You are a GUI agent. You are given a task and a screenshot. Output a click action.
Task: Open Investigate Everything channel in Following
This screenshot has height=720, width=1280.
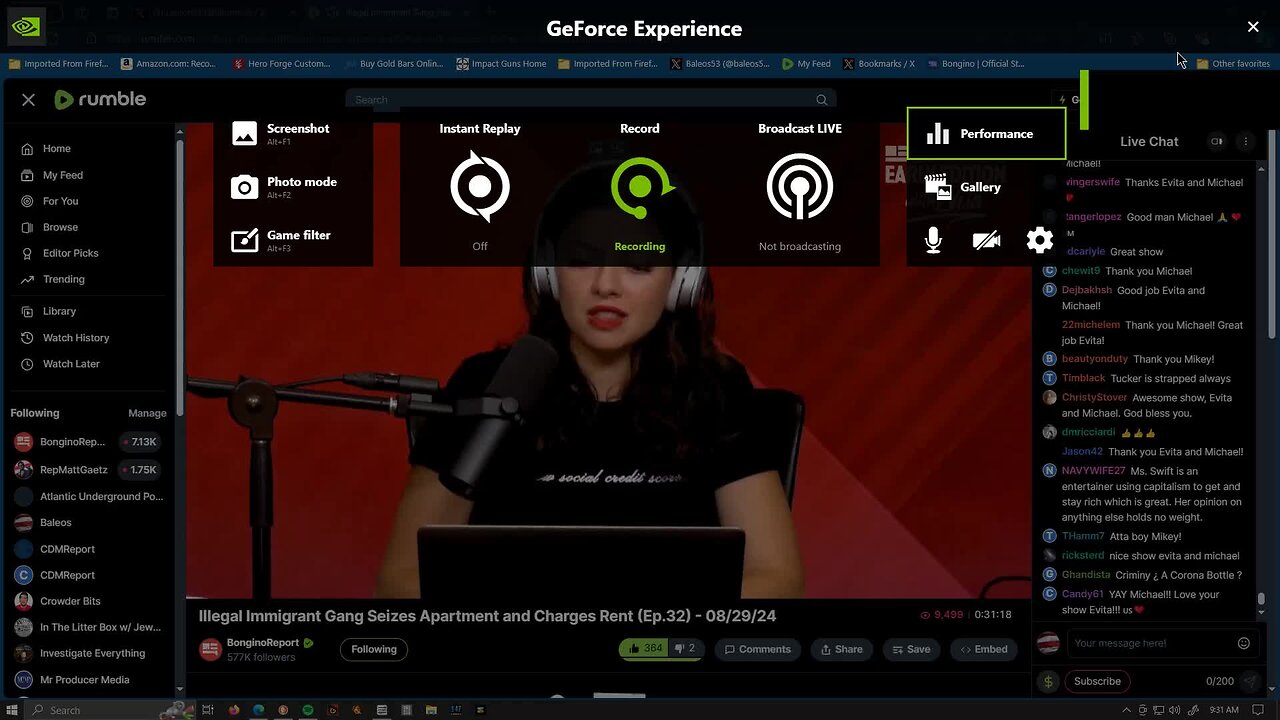tap(80, 653)
